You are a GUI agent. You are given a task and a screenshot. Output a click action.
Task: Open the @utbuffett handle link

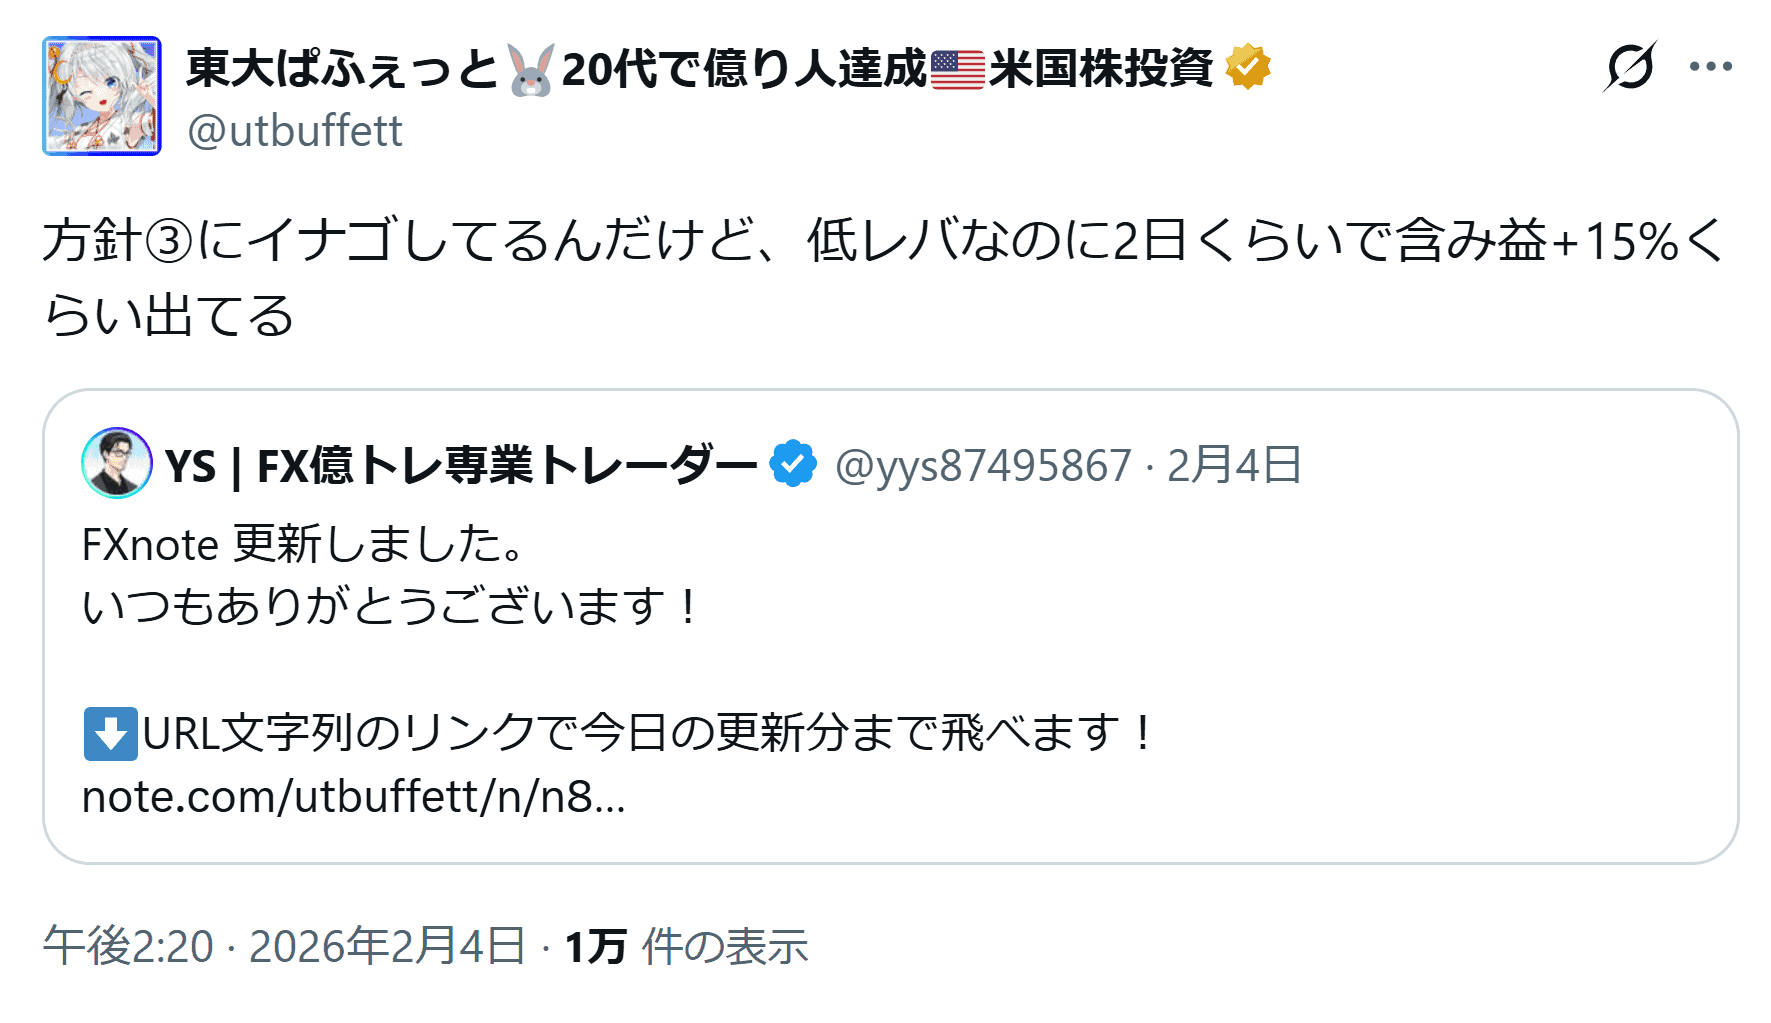[295, 131]
